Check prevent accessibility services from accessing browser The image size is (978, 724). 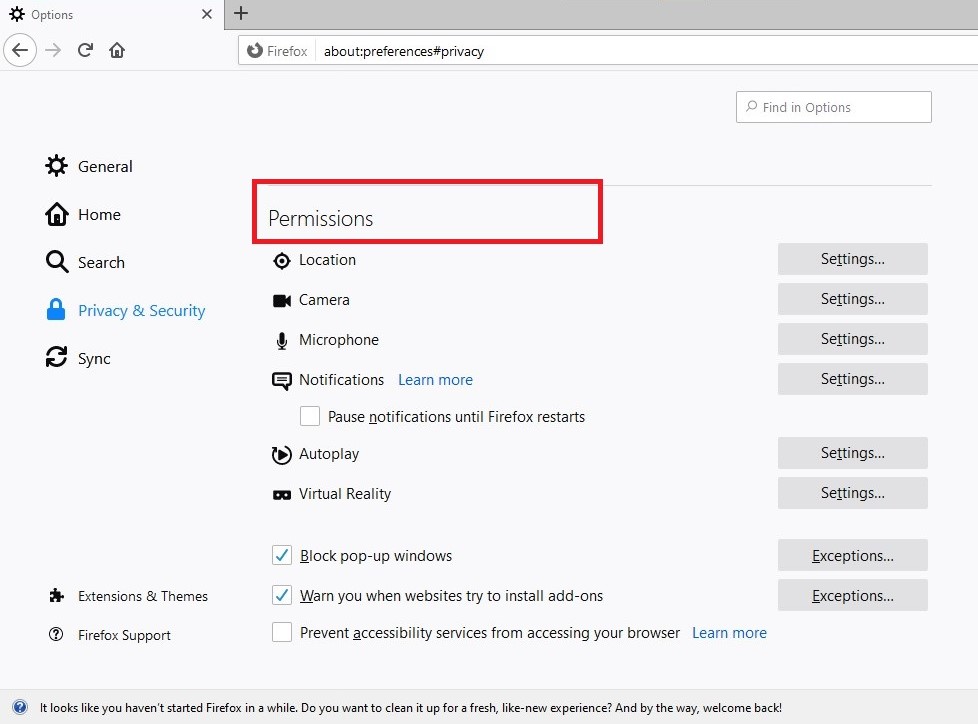pyautogui.click(x=281, y=632)
